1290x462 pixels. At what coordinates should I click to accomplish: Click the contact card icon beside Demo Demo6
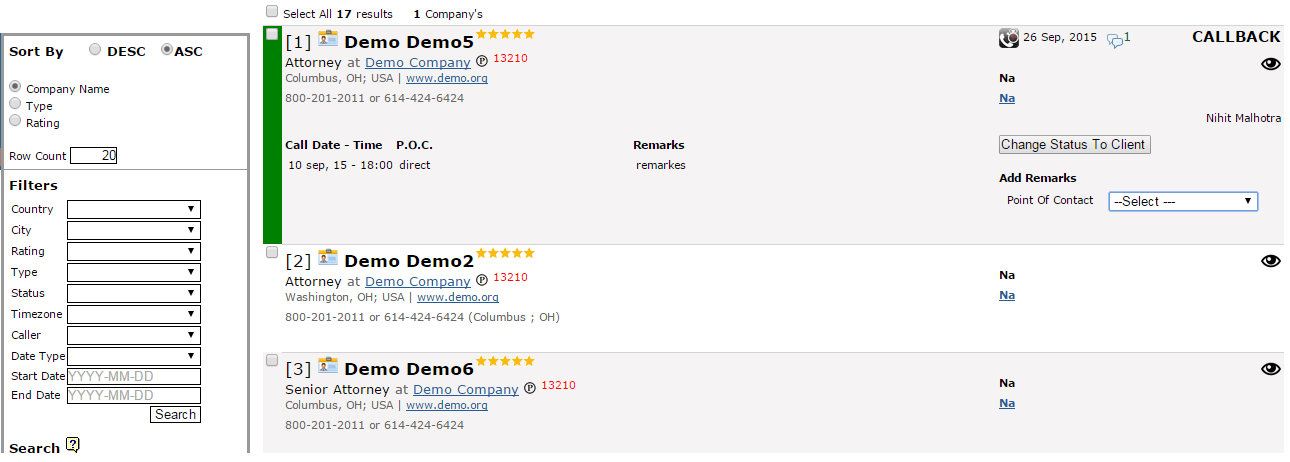328,366
